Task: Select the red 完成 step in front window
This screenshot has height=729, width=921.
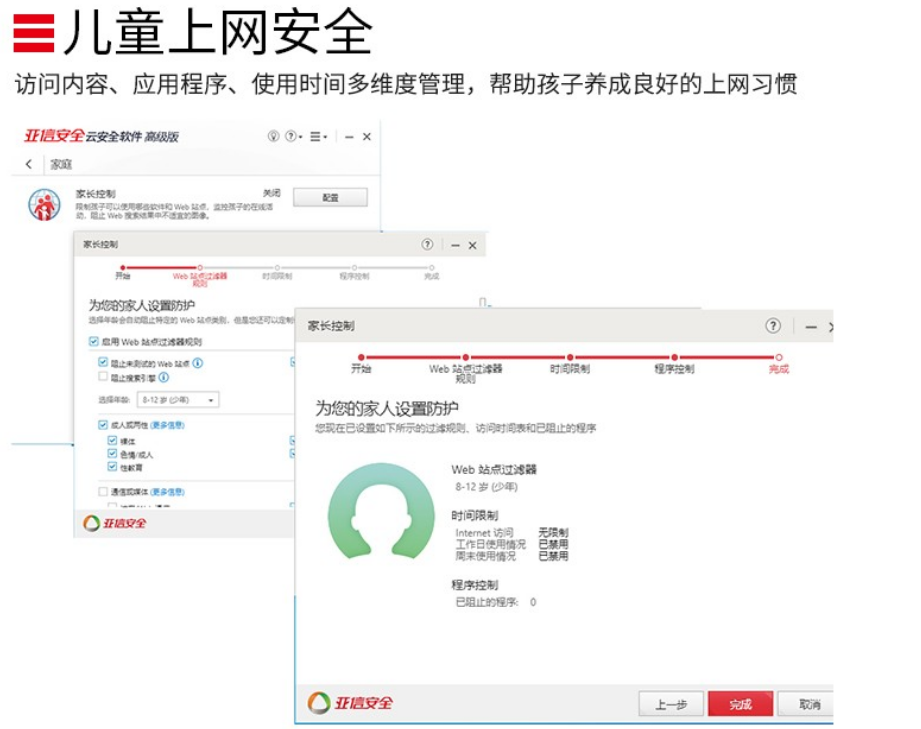Action: click(x=779, y=365)
